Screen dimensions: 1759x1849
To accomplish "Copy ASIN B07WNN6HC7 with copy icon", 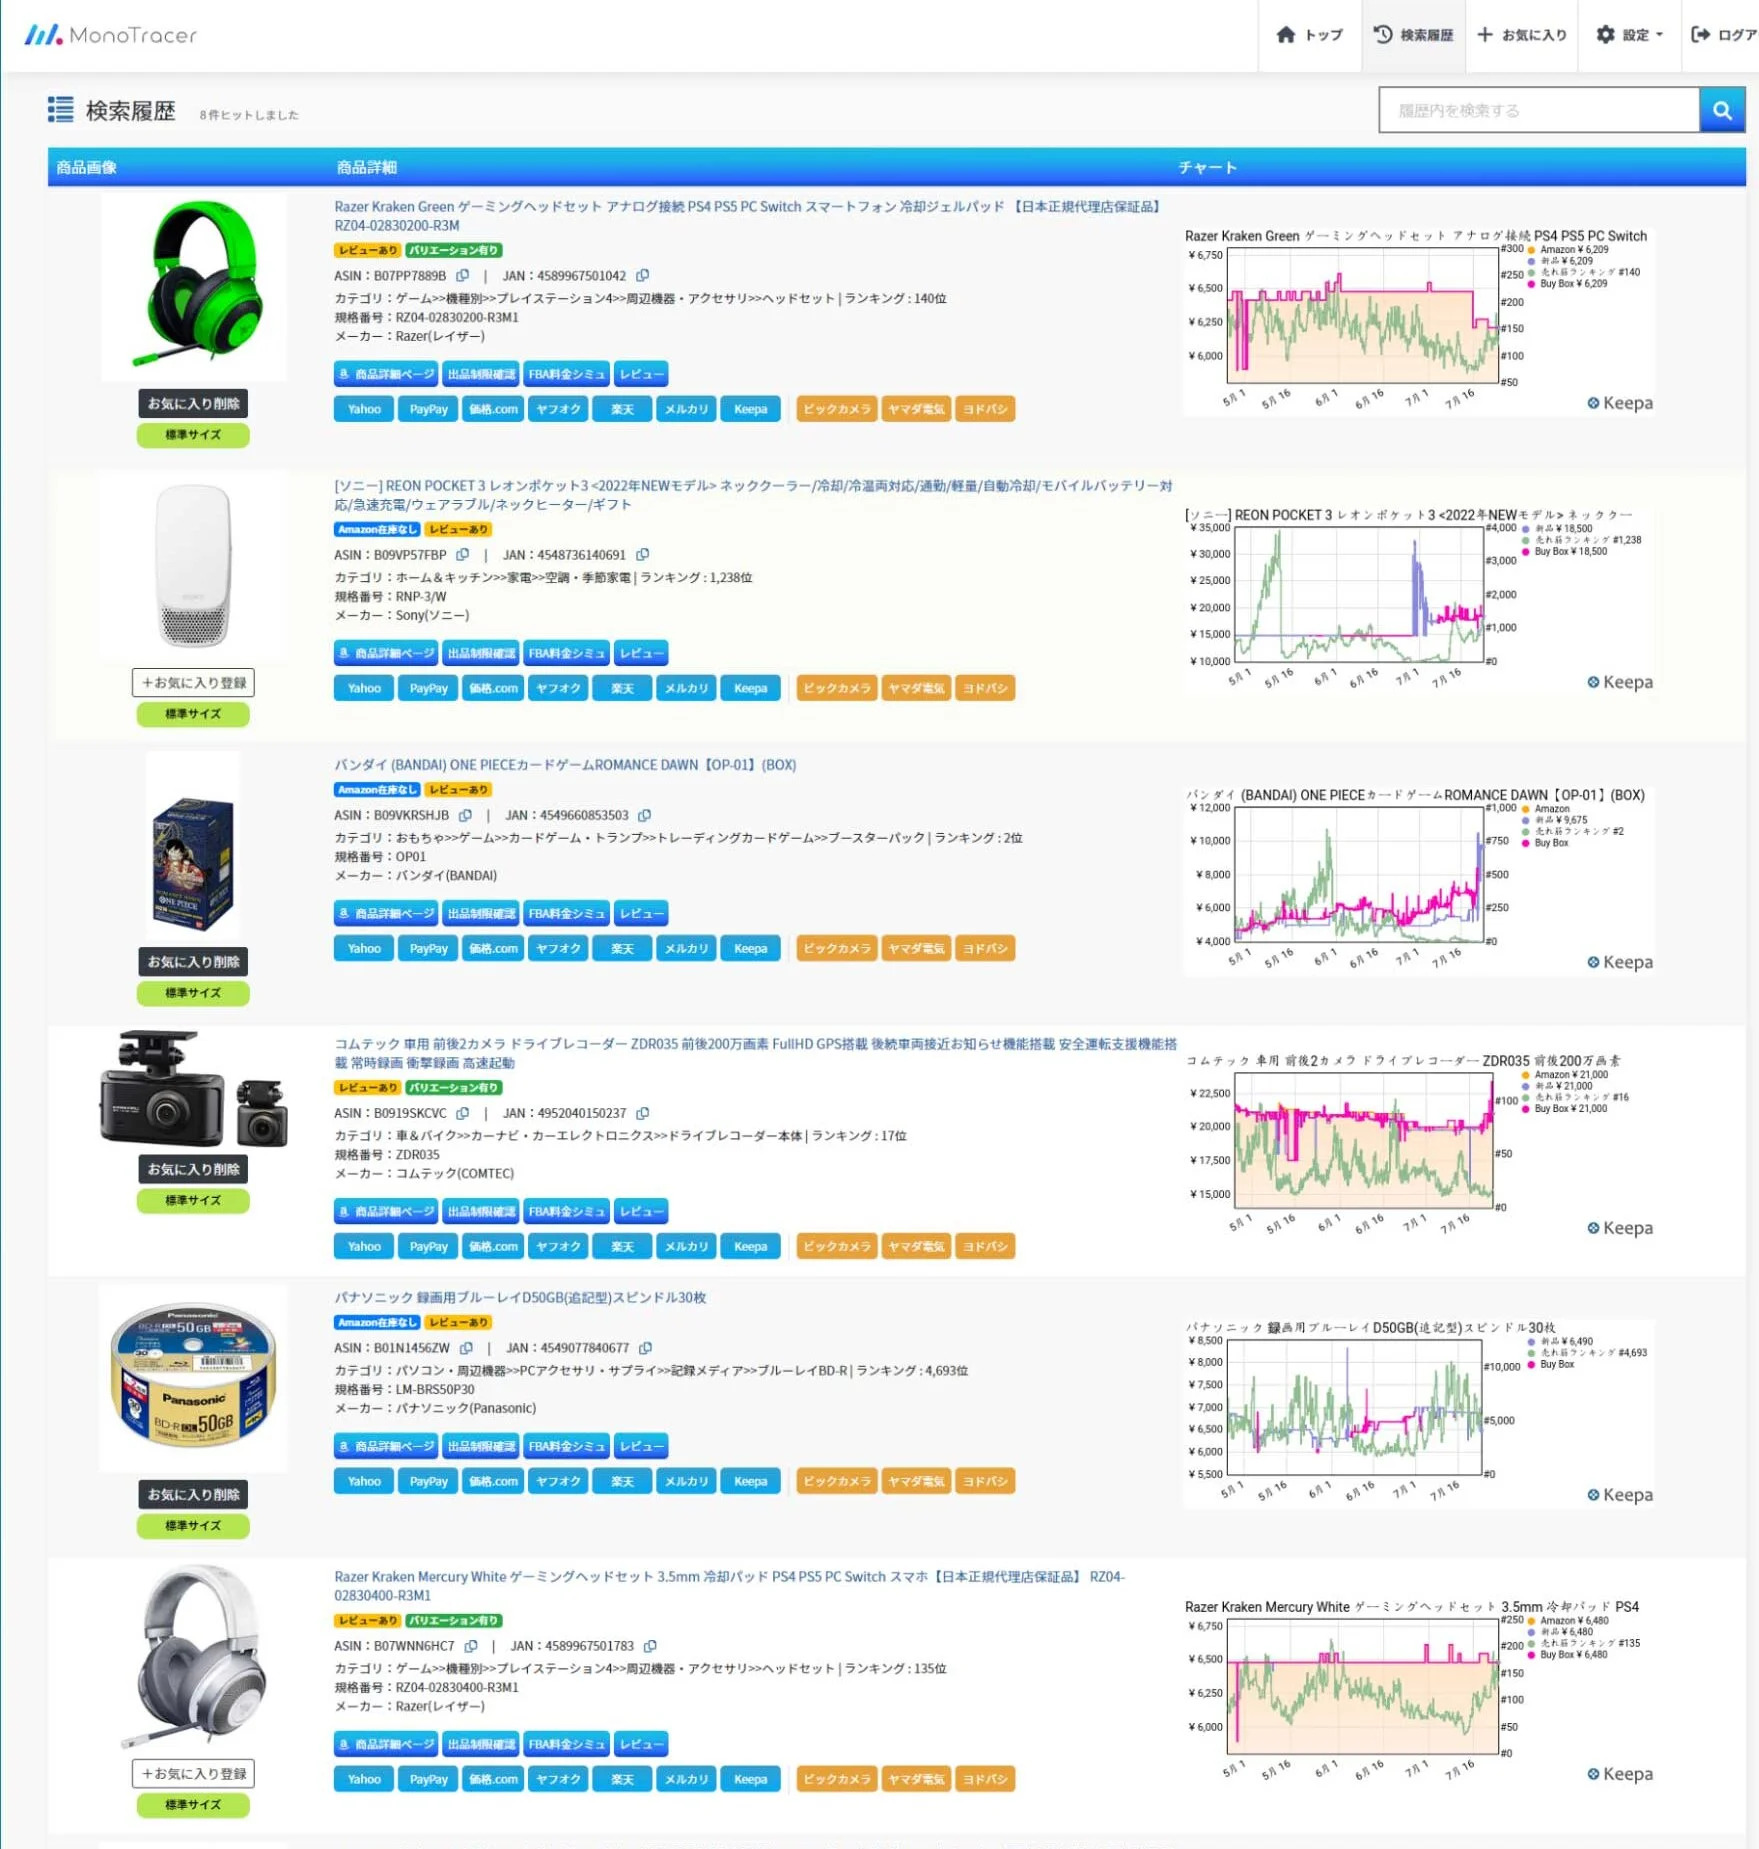I will [470, 1646].
